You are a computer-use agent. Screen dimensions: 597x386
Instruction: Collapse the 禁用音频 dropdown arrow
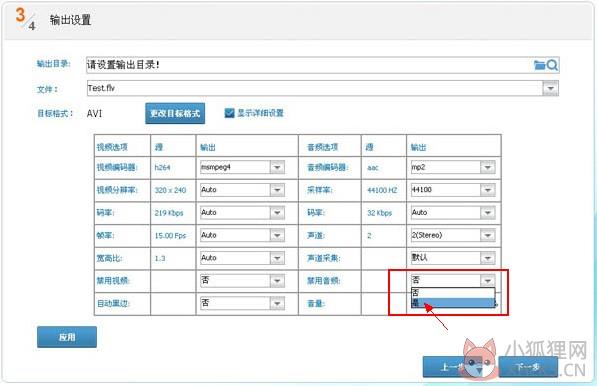coord(488,281)
